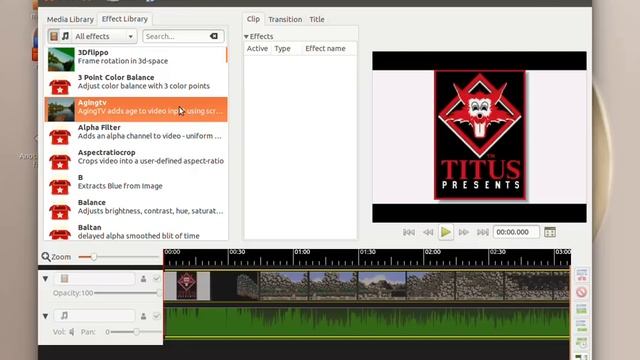The width and height of the screenshot is (640, 360).
Task: Click the Active column header
Action: pos(257,49)
